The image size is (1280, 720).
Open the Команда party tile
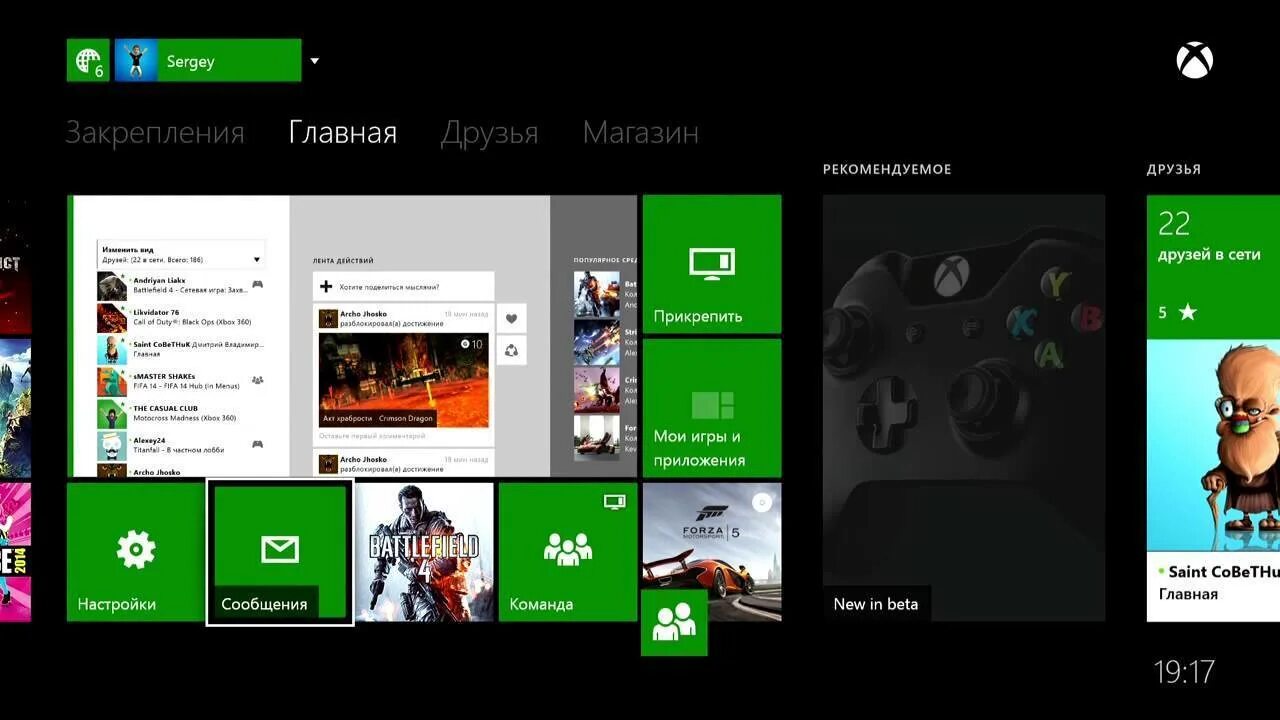[568, 552]
